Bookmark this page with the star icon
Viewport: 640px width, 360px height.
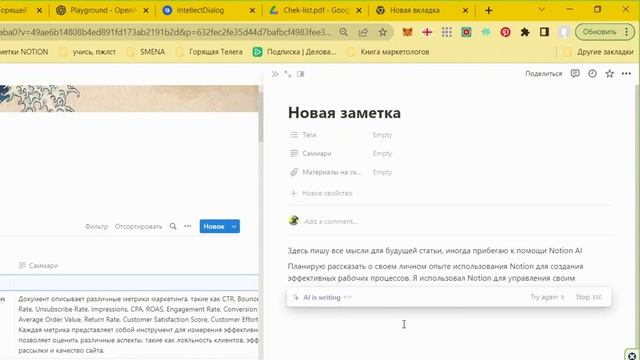[383, 32]
